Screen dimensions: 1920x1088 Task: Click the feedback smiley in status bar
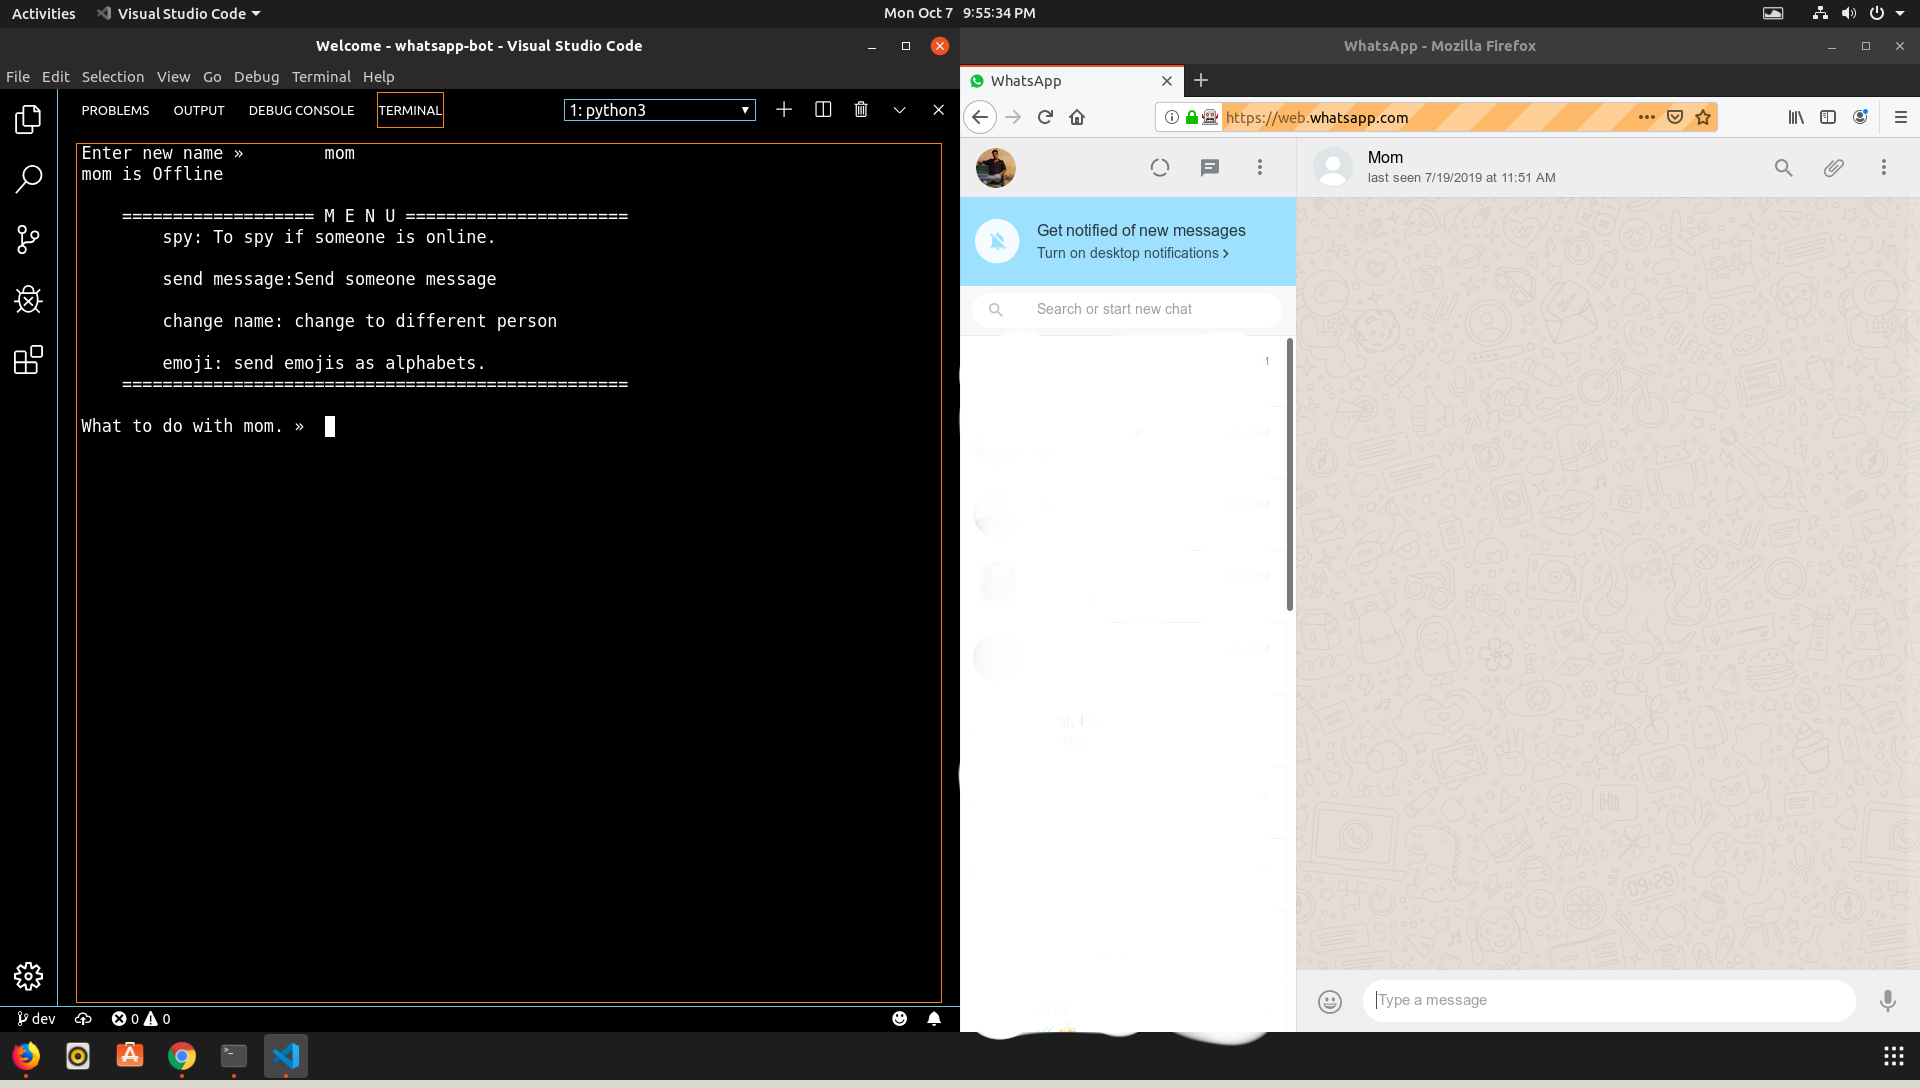[900, 1019]
